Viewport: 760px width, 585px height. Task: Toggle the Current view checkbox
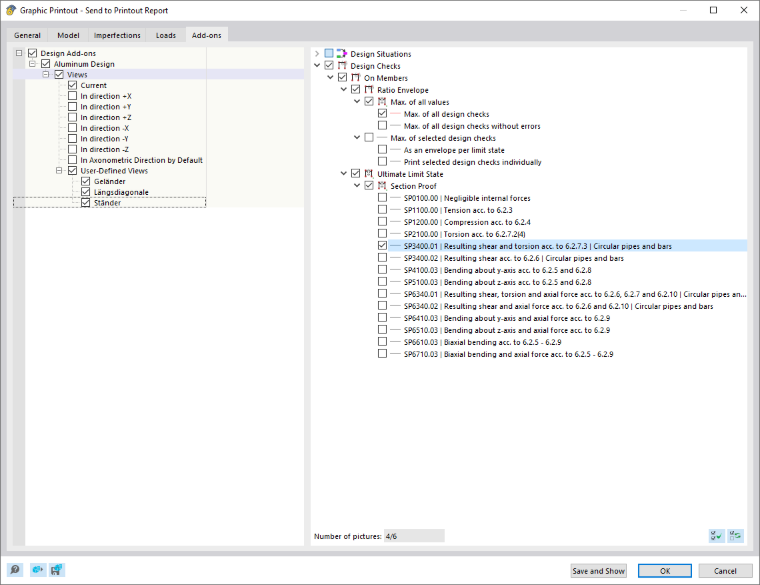73,85
